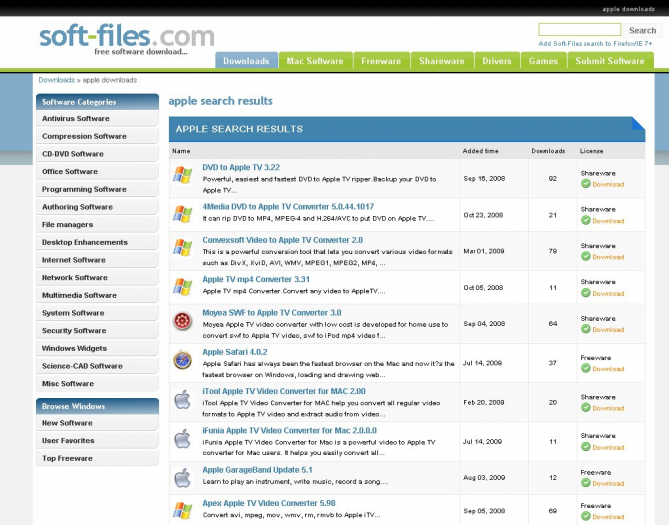The height and width of the screenshot is (525, 669).
Task: Open Convexsoft Video to Apple TV Converter 2.8
Action: [282, 240]
